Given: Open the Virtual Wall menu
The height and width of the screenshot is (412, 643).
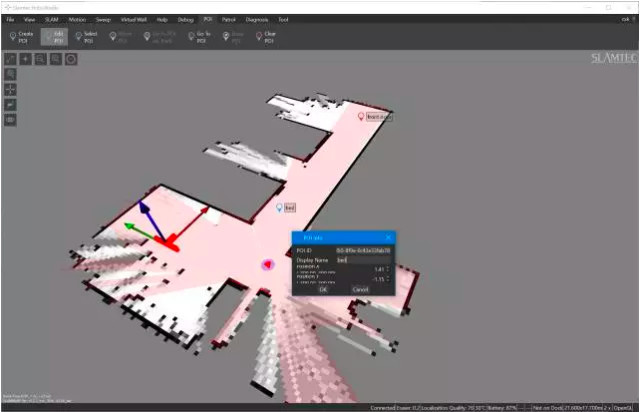Looking at the screenshot, I should (x=134, y=19).
